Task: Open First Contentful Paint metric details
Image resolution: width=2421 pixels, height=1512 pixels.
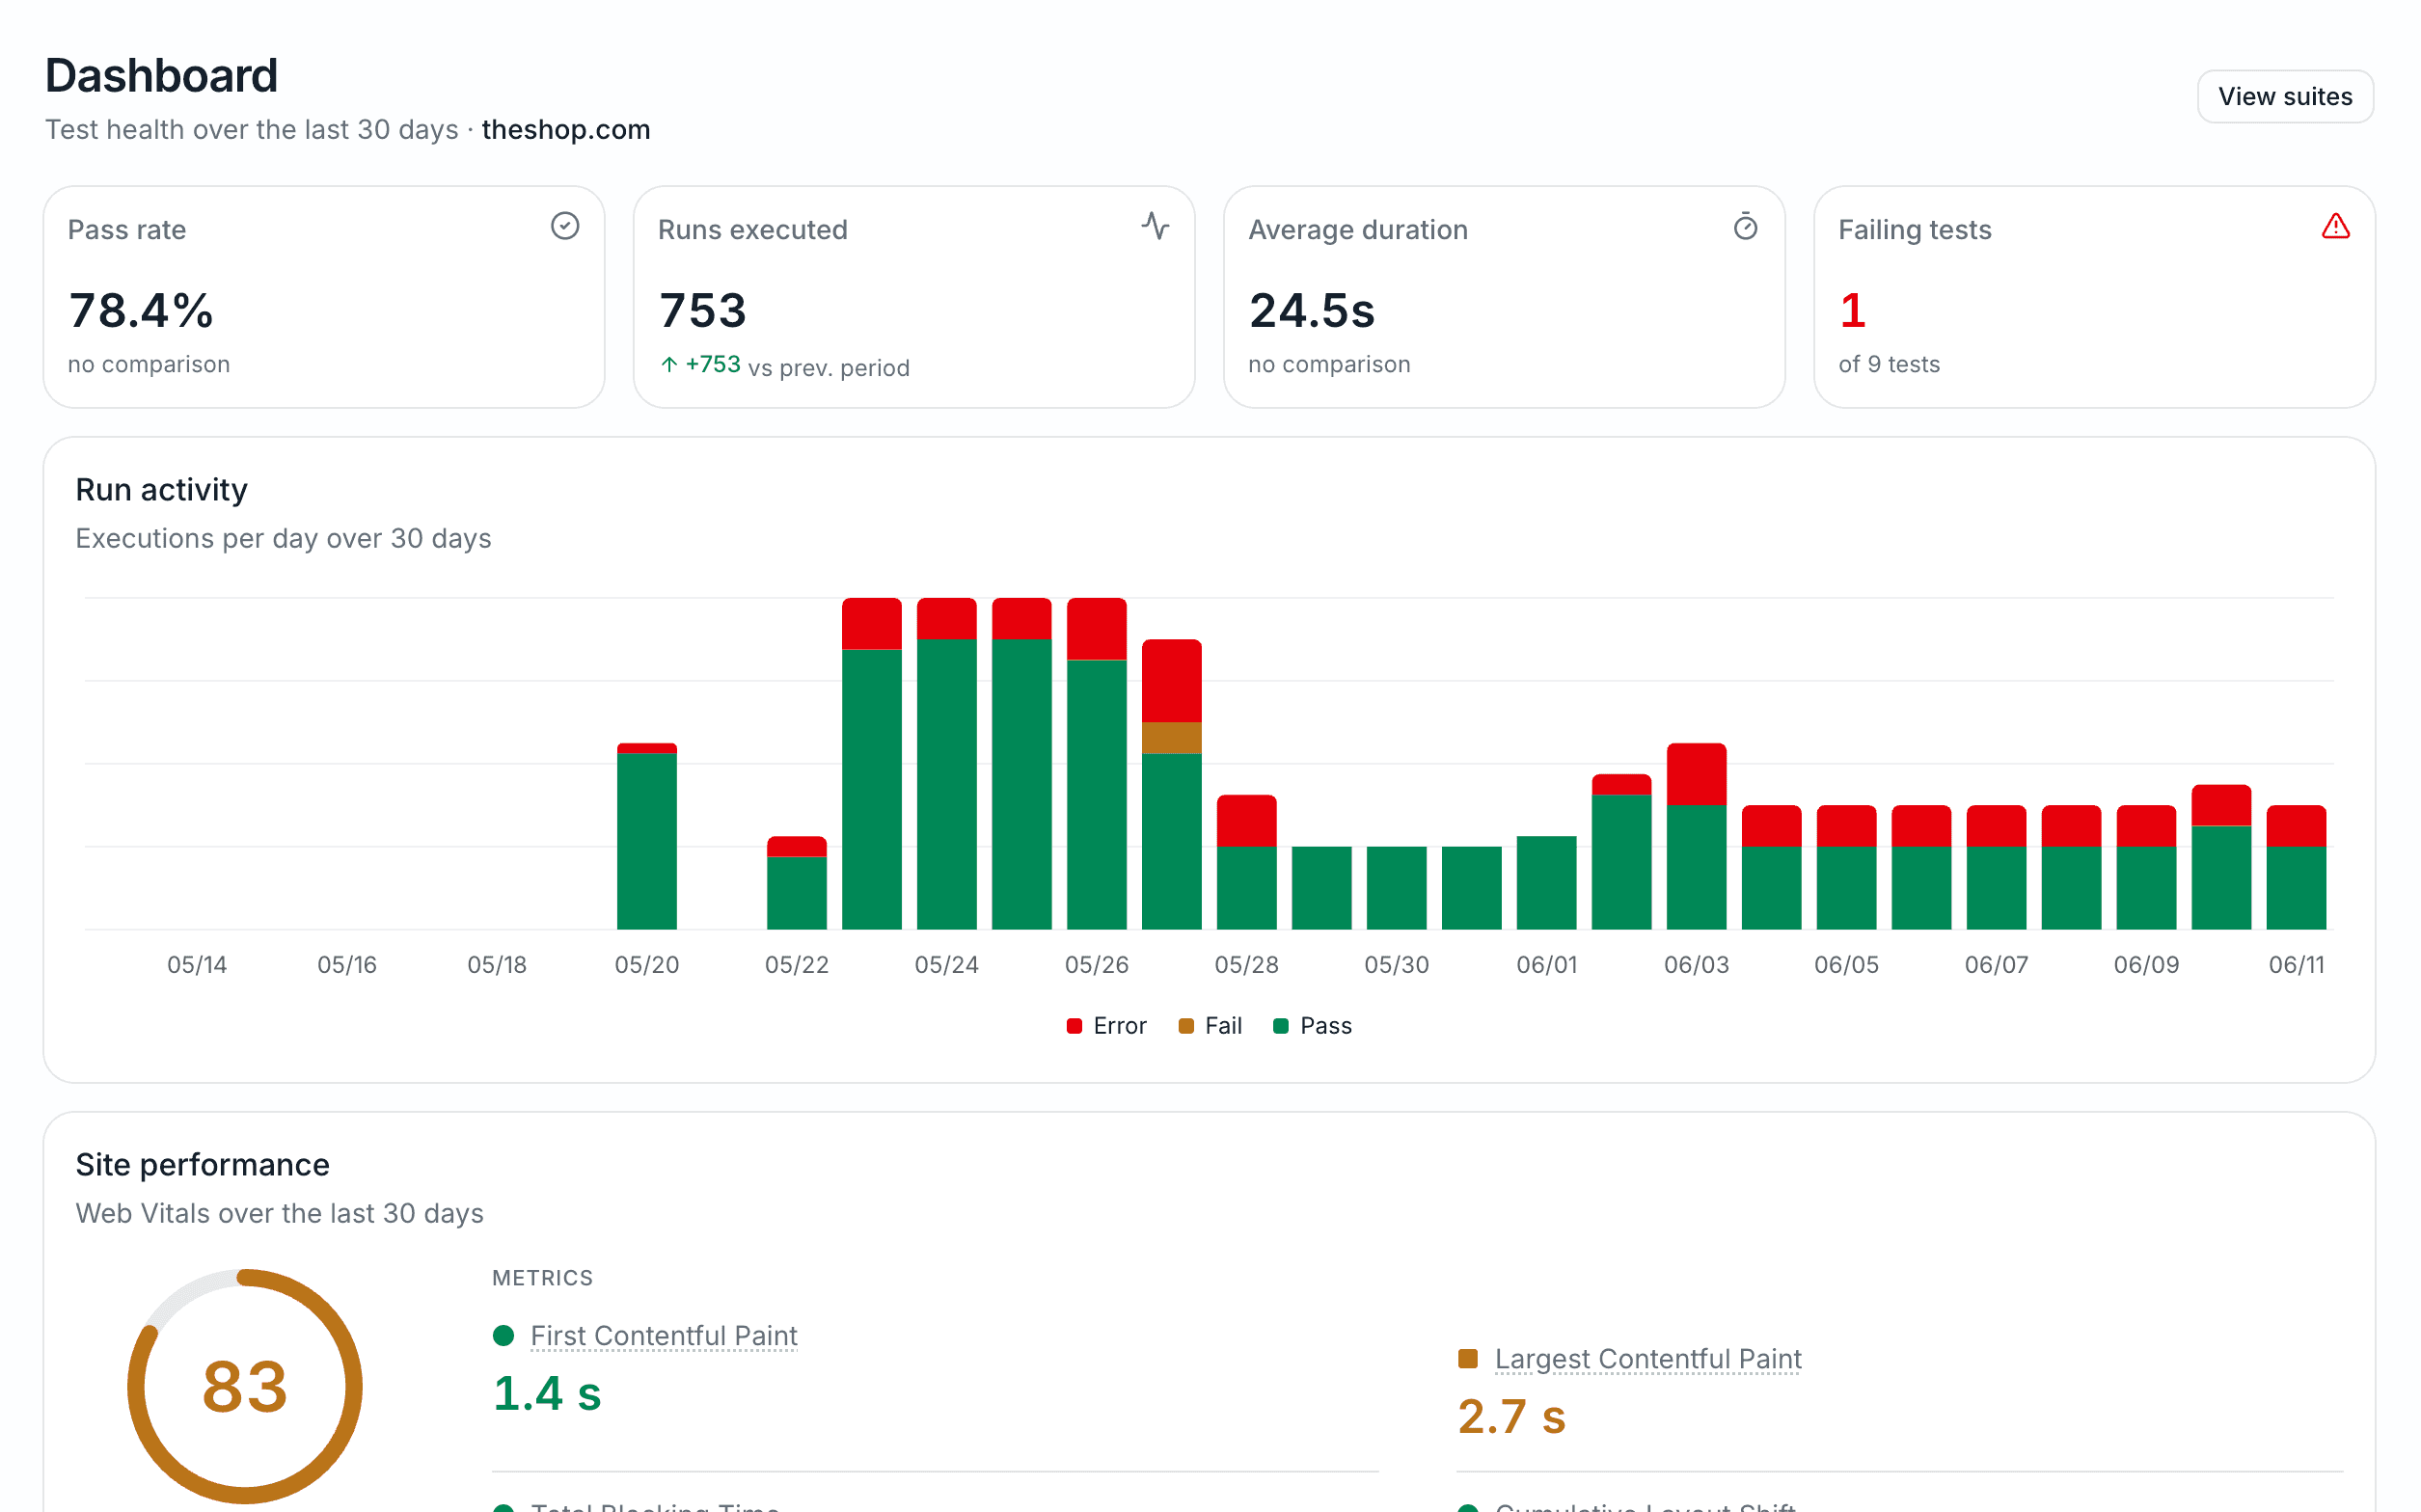Action: click(664, 1335)
